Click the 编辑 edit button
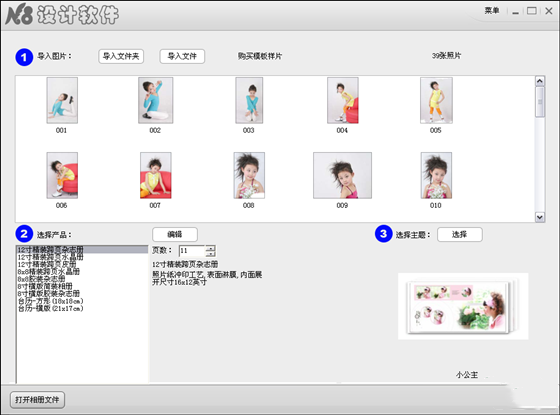The width and height of the screenshot is (560, 415). pos(175,234)
